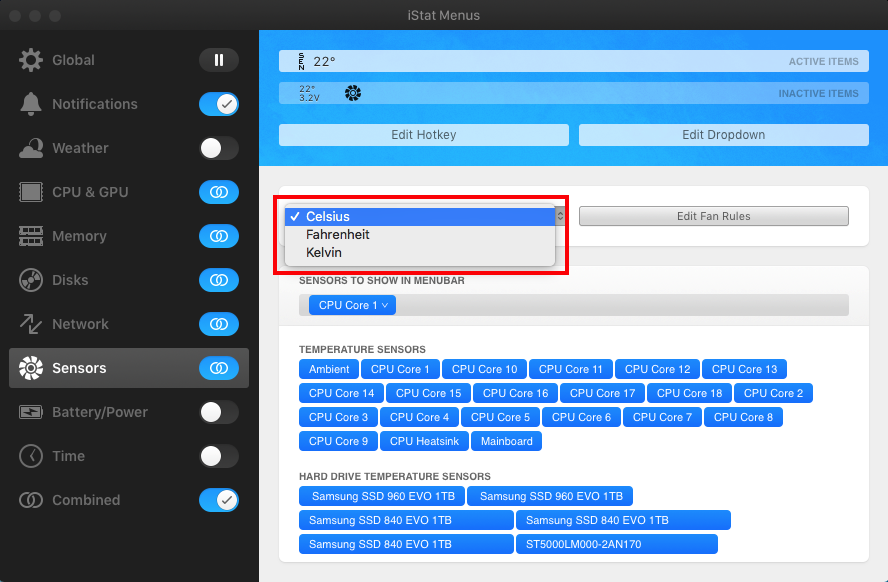Click the Memory modules icon
This screenshot has height=582, width=888.
31,236
